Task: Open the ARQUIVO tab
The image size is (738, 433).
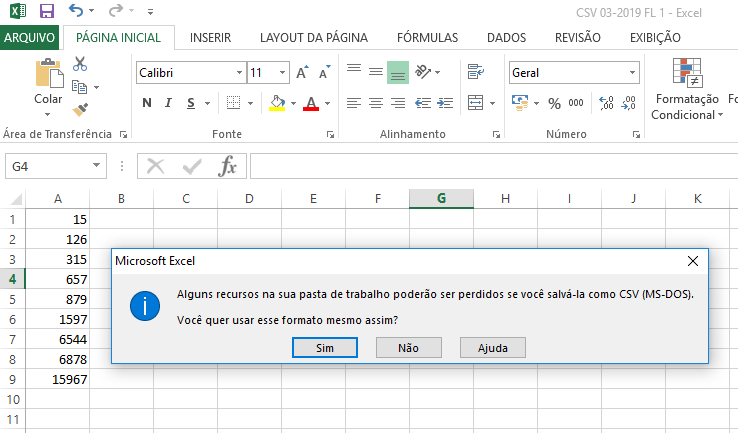Action: 29,37
